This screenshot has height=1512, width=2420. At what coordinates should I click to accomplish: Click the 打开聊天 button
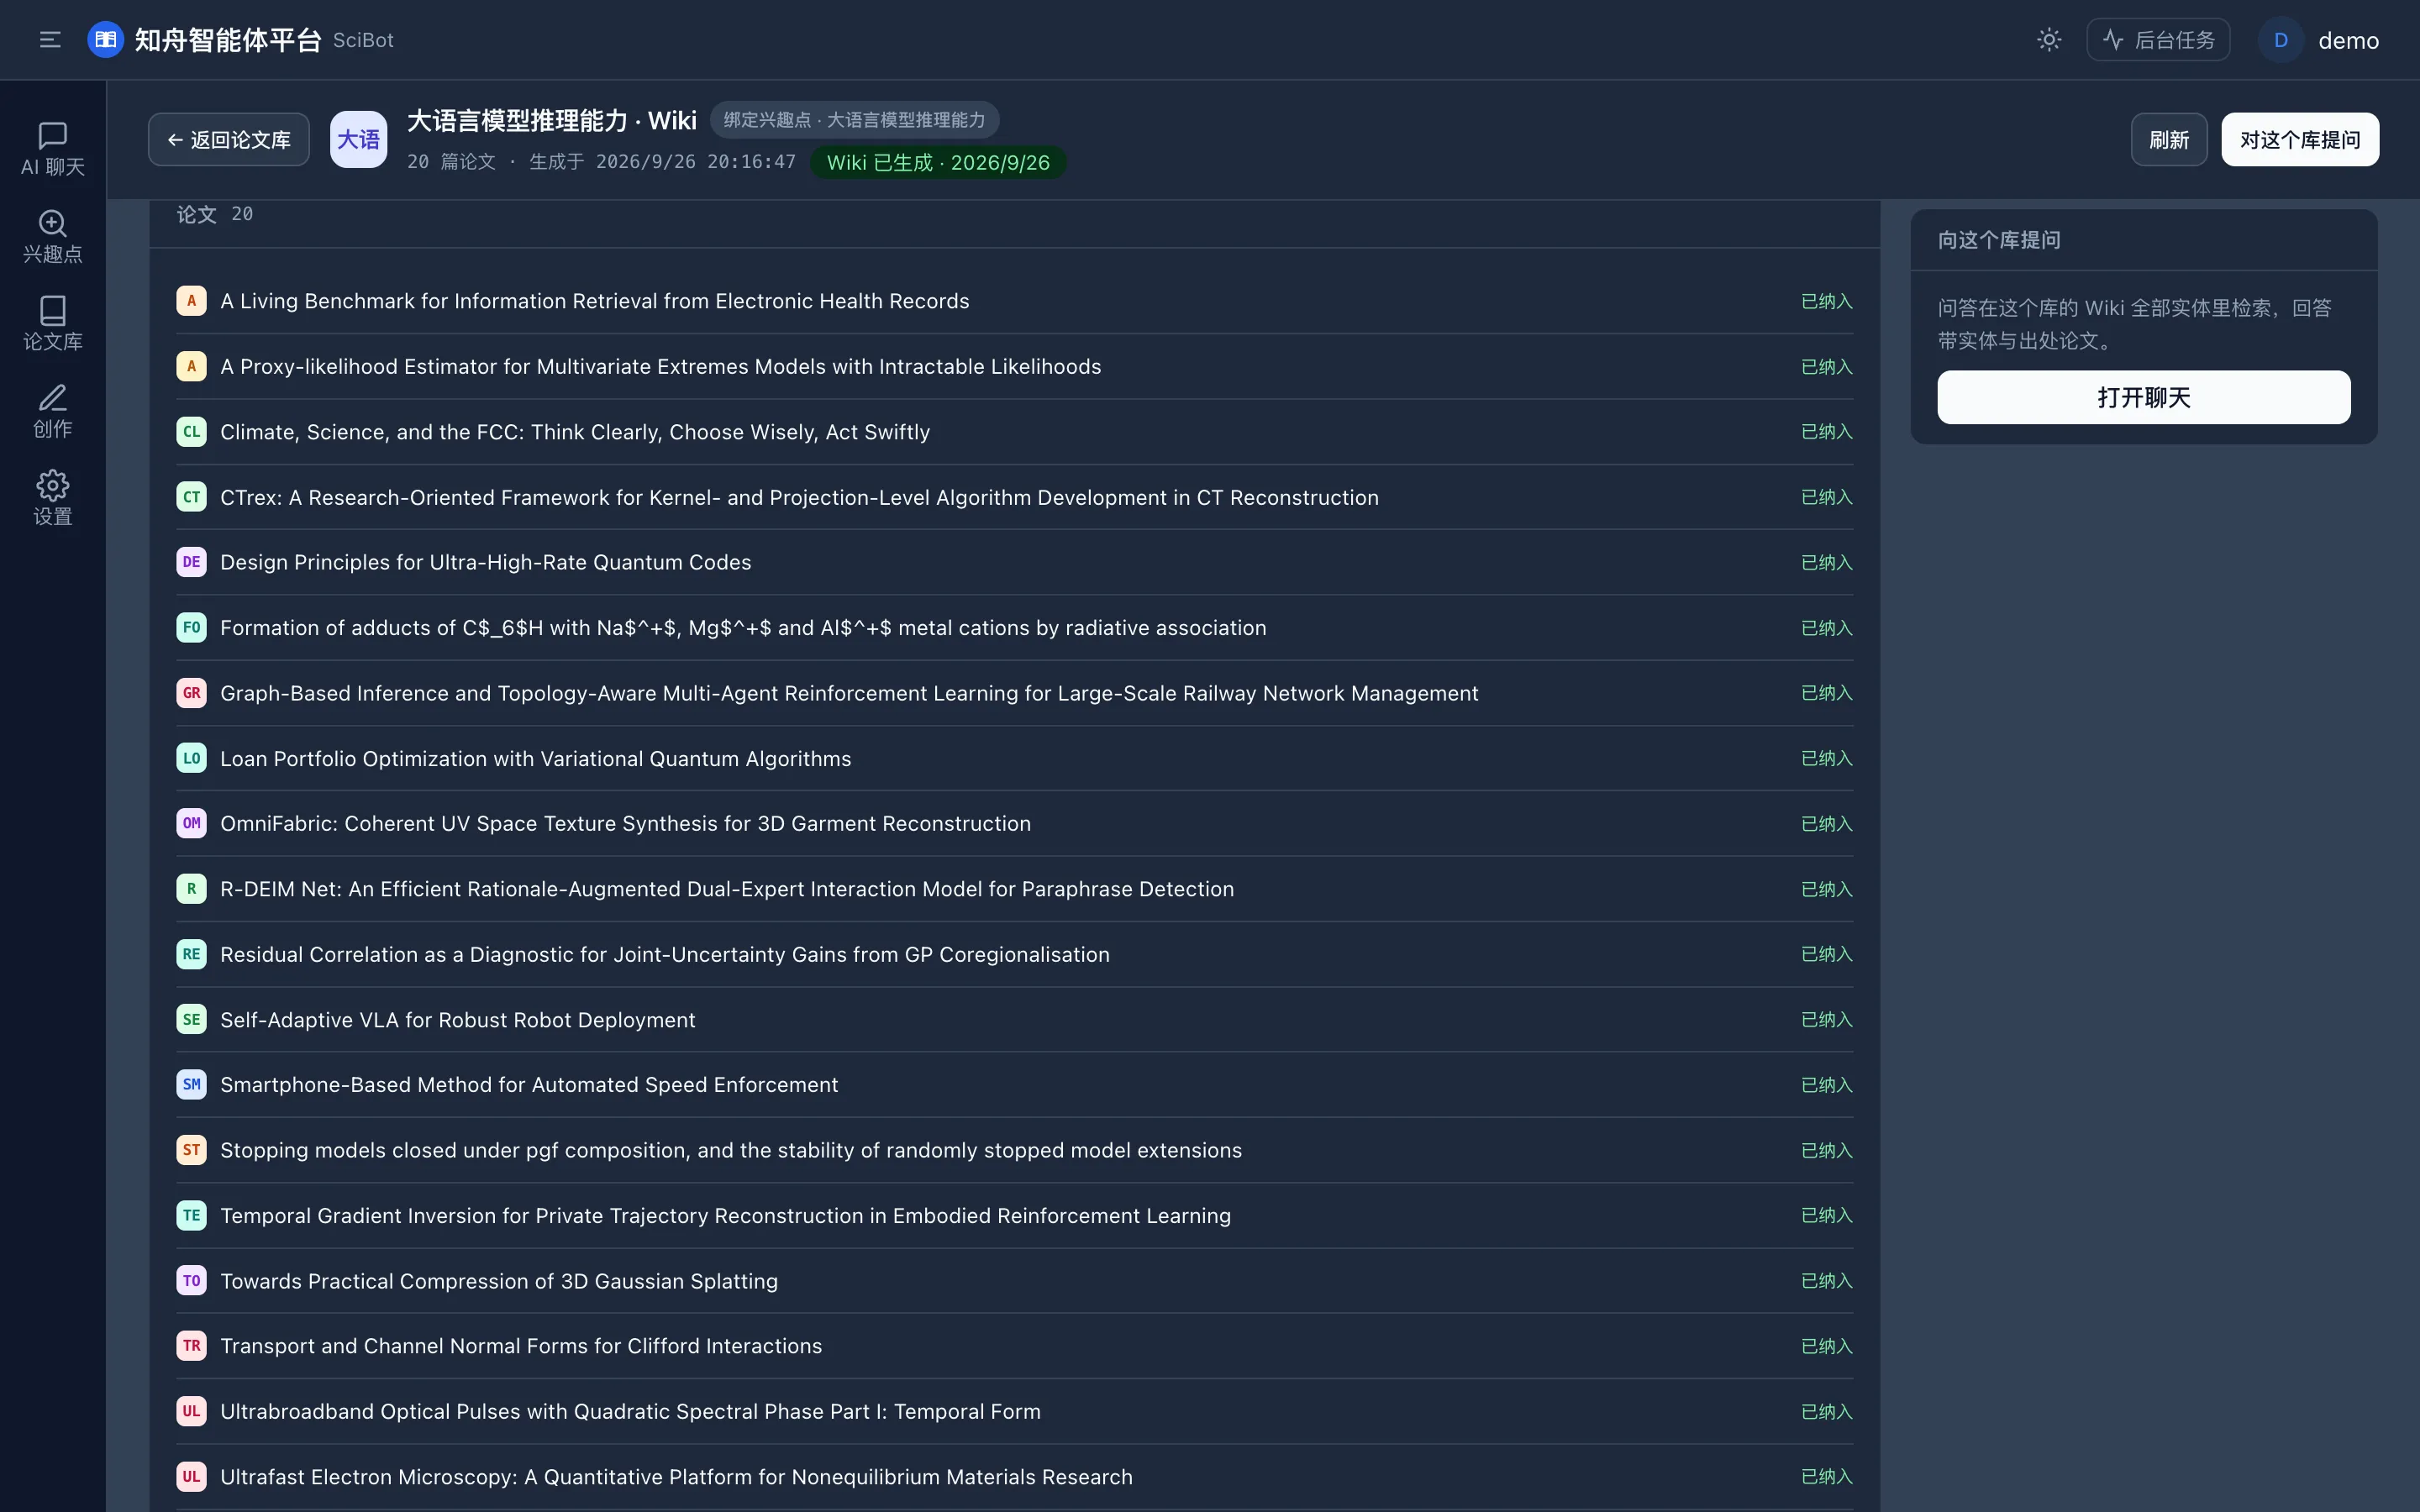(x=2144, y=398)
